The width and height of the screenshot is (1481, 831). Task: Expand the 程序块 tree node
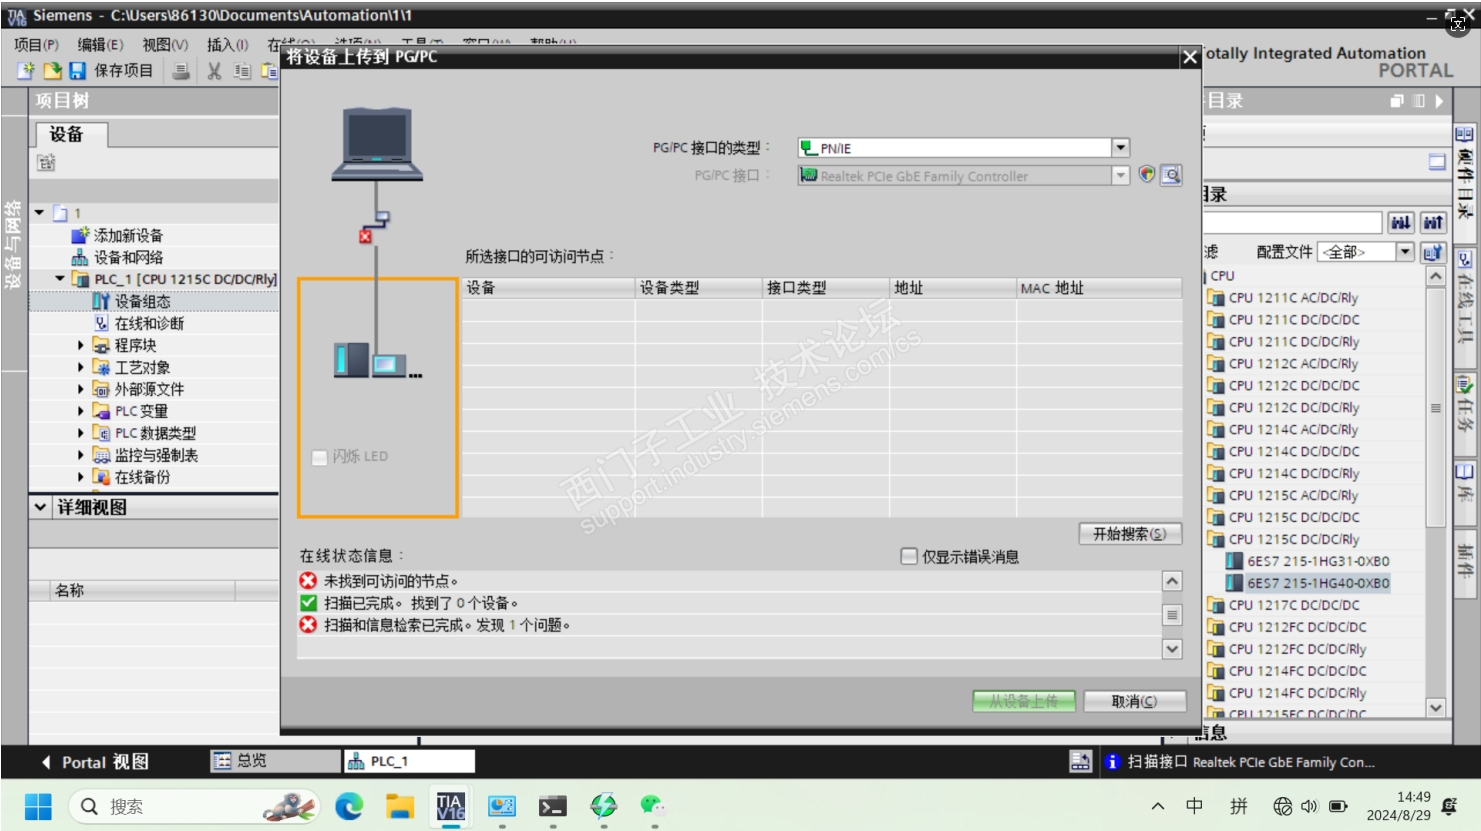(81, 345)
